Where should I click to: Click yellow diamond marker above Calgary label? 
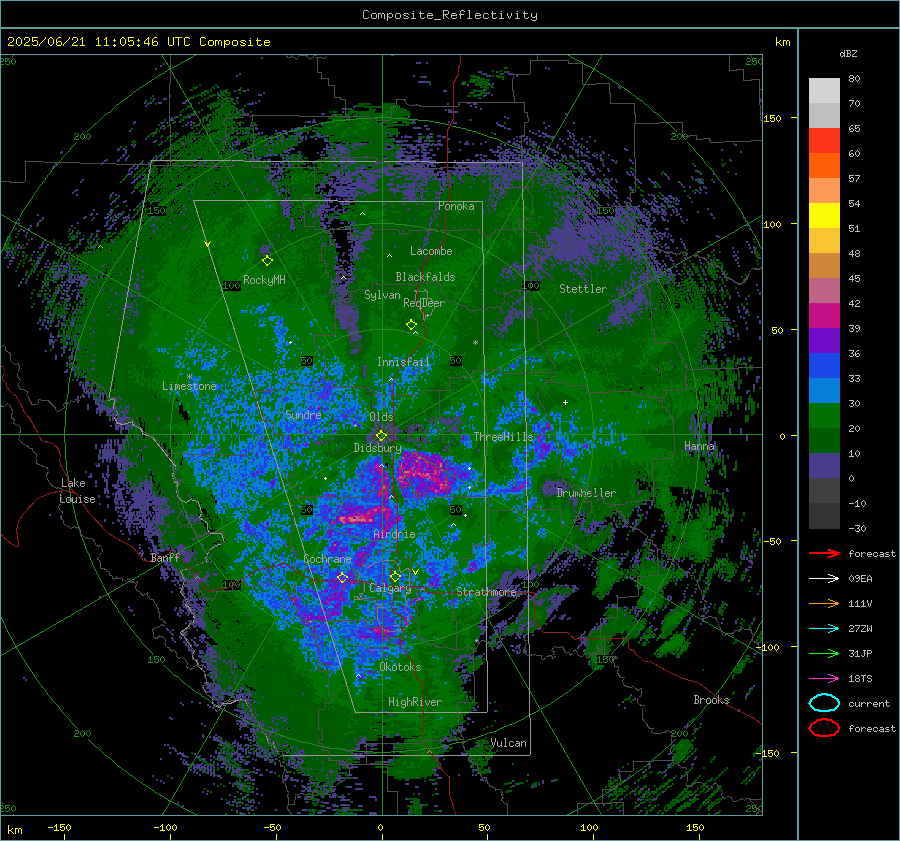395,576
